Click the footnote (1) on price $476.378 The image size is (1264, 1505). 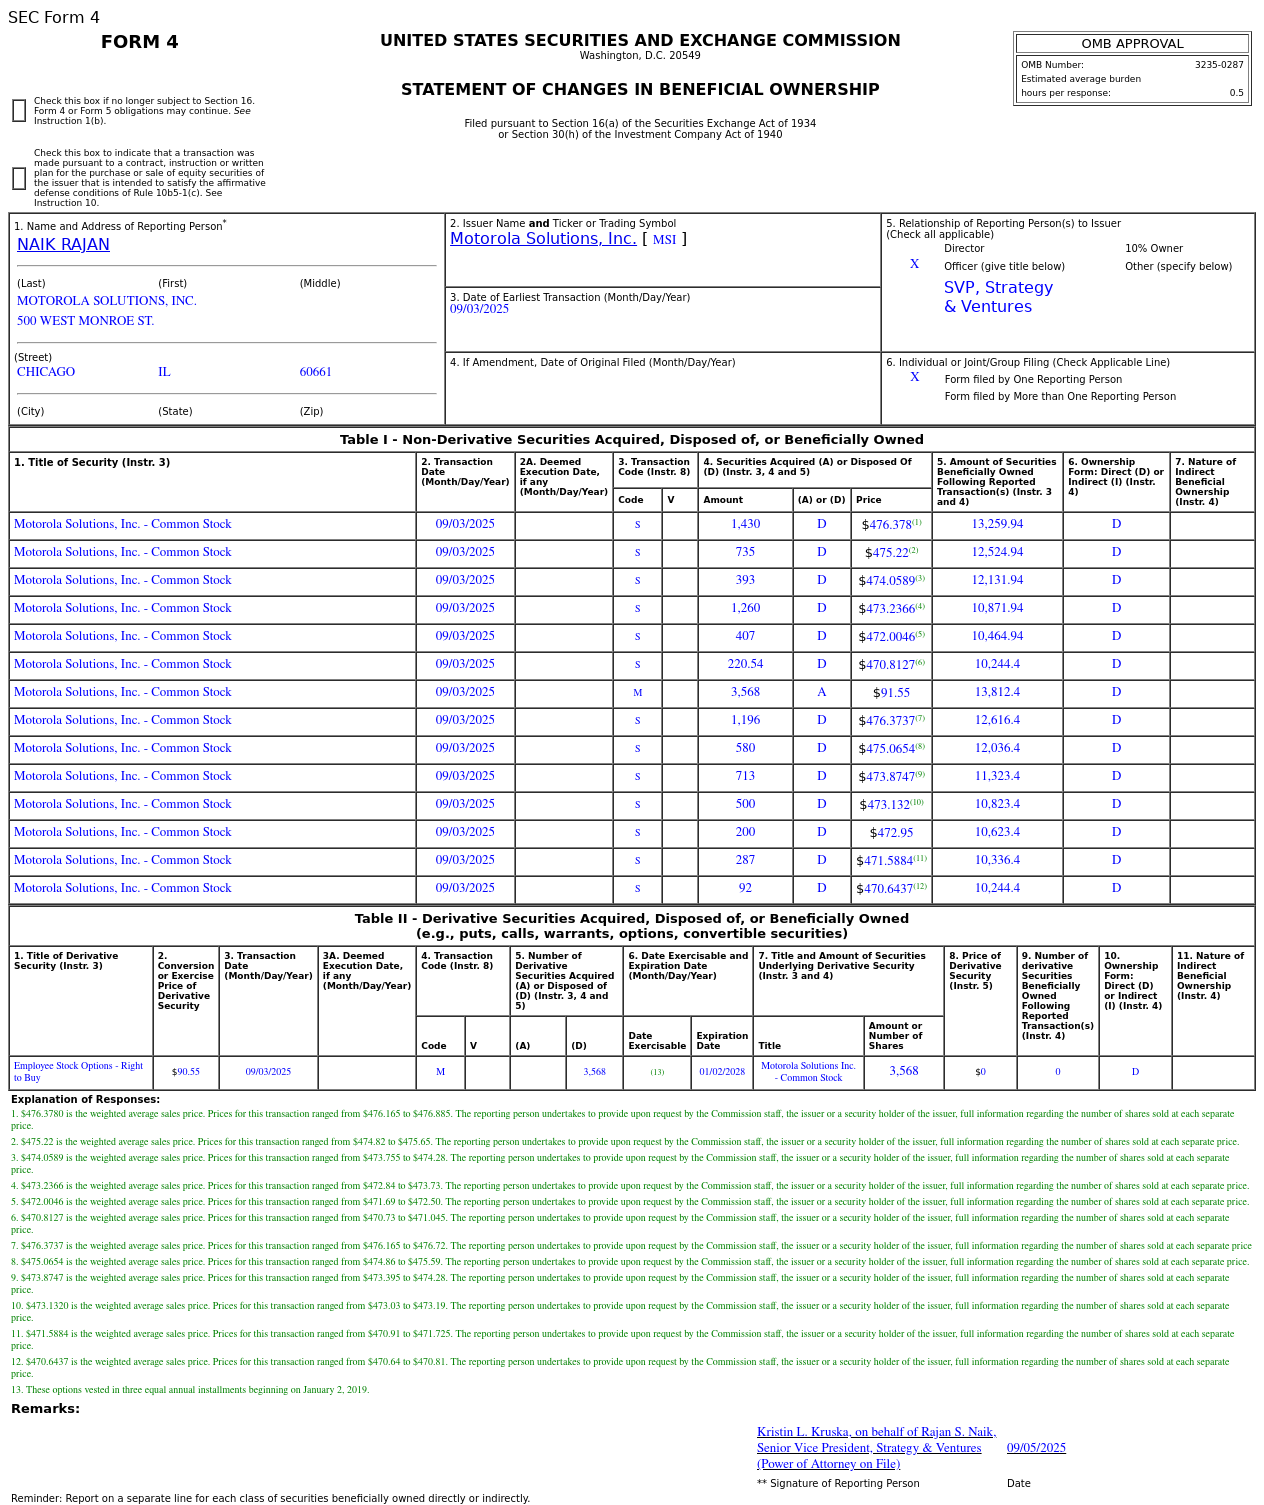pos(917,522)
